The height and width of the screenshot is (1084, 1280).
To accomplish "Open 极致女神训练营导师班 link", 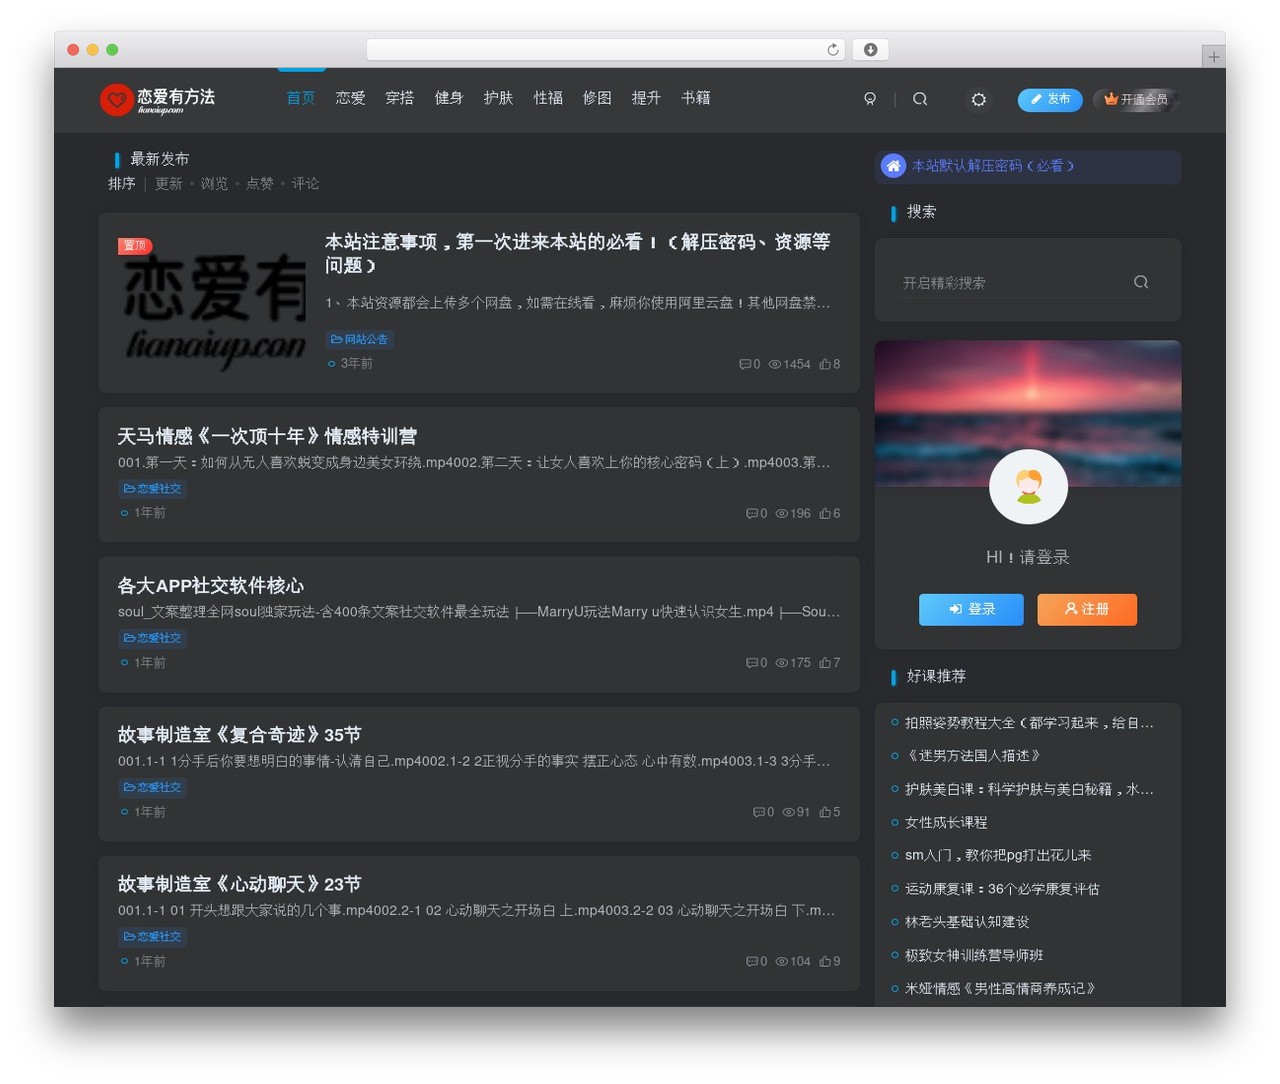I will point(974,955).
